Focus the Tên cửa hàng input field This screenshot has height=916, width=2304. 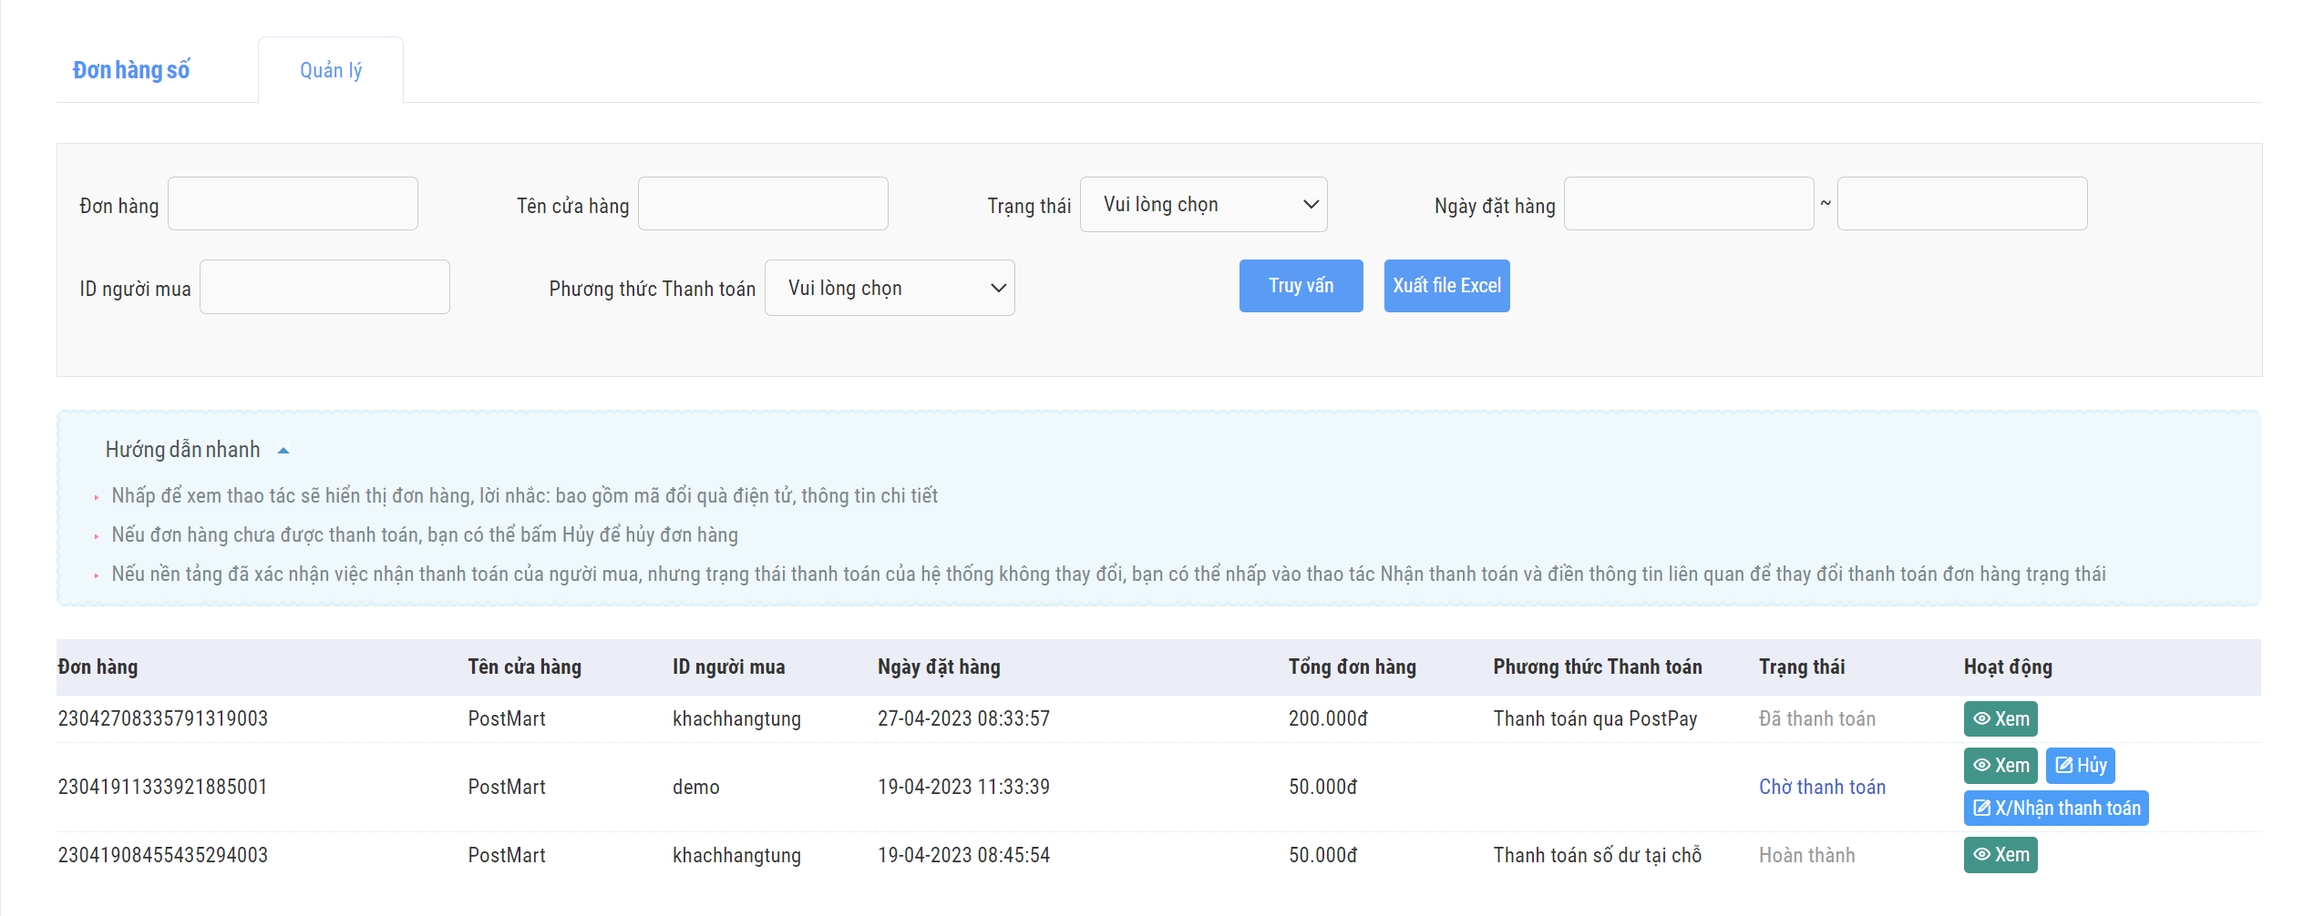(762, 204)
